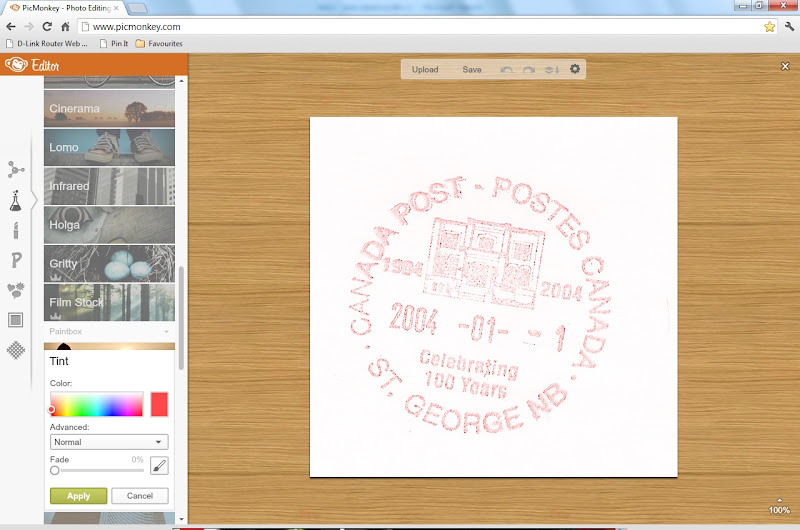Click the red selected color swatch
This screenshot has height=530, width=800.
point(159,405)
